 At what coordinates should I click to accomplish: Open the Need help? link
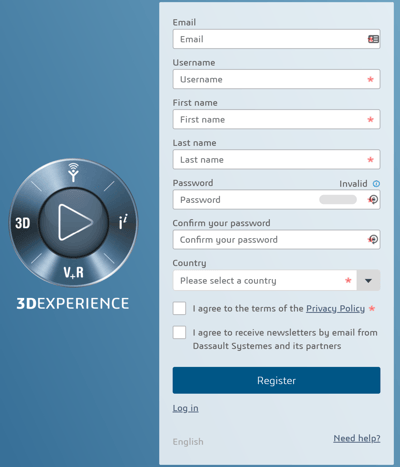point(357,438)
